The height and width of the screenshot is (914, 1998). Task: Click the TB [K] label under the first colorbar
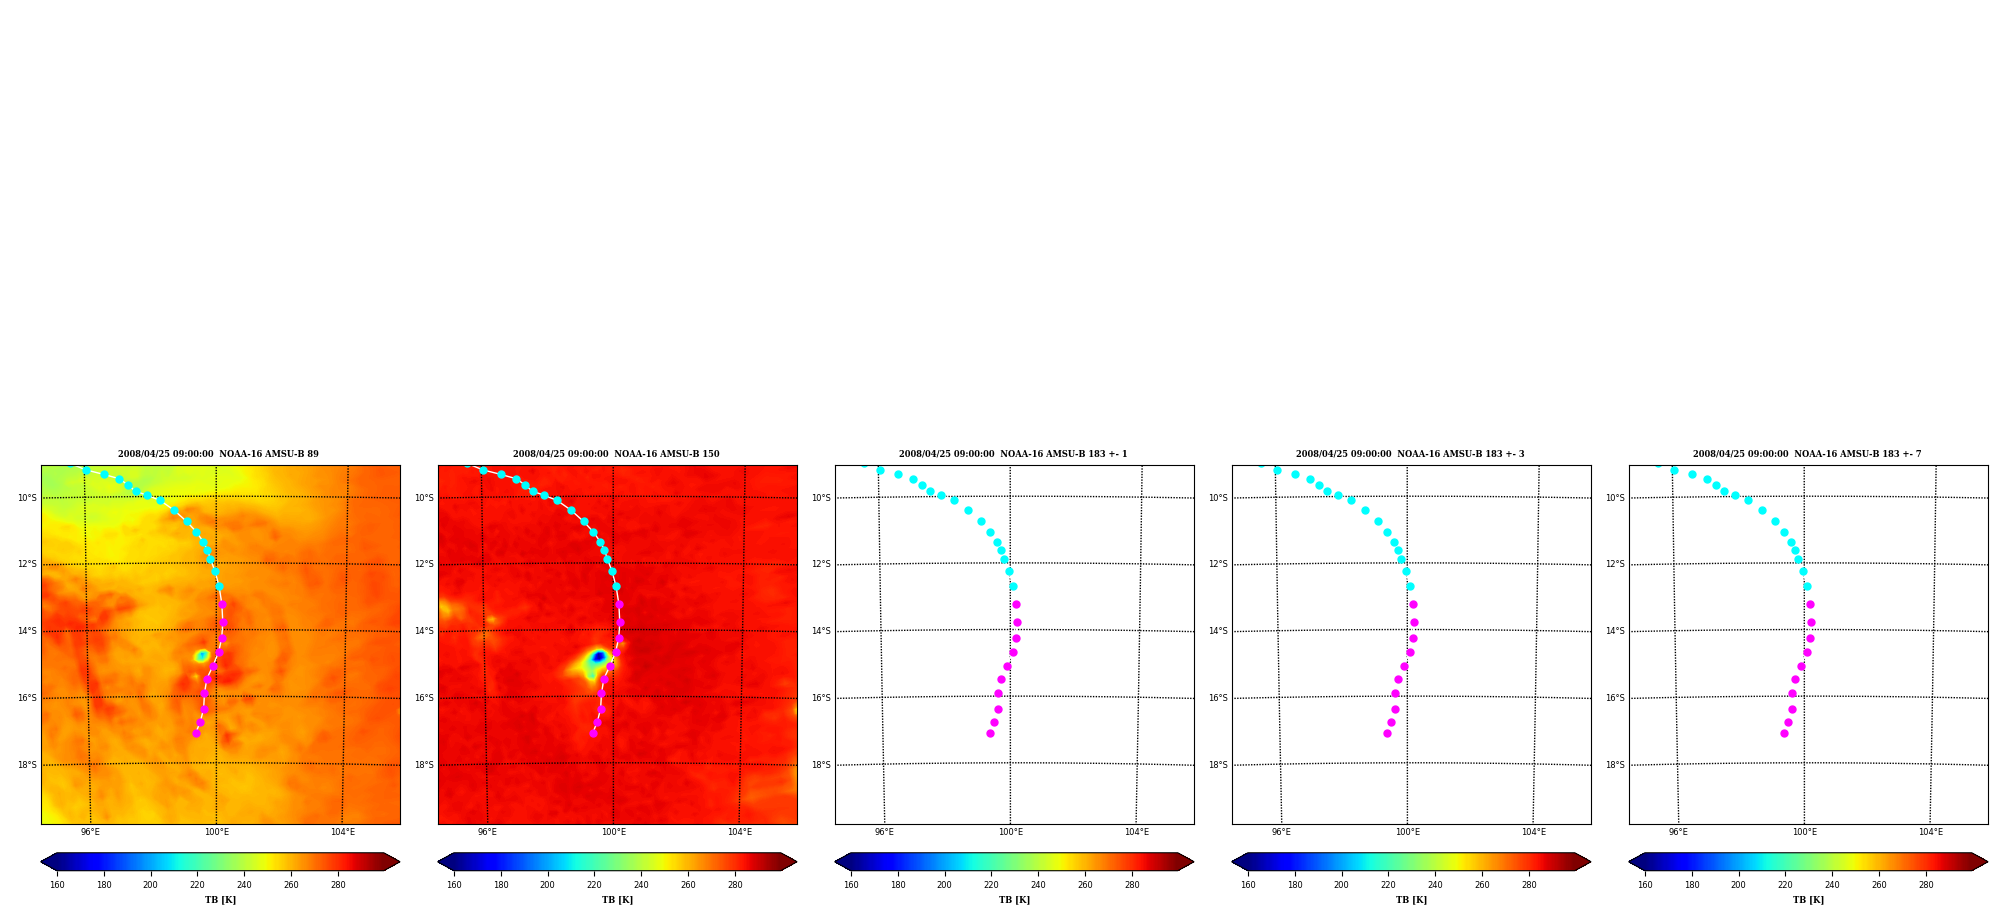click(220, 900)
